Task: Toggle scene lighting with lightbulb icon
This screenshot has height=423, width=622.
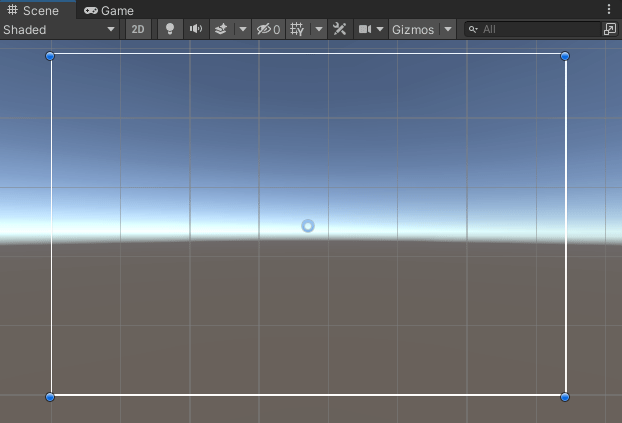Action: (169, 30)
